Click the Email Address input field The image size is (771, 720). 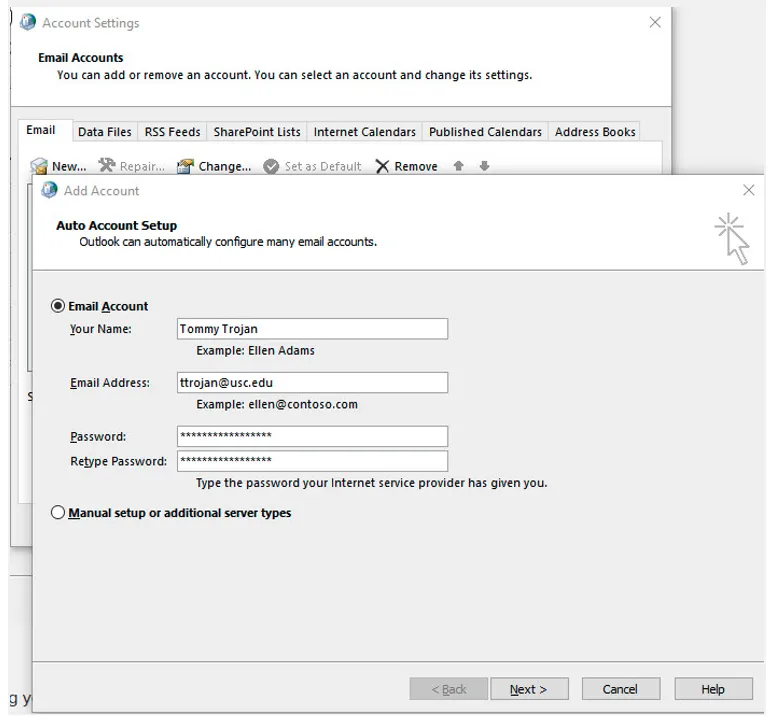tap(312, 383)
